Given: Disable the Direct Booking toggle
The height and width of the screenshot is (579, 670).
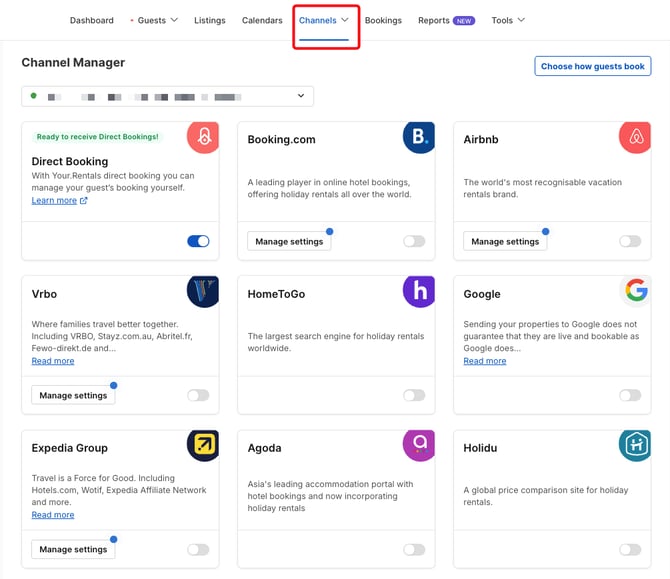Looking at the screenshot, I should click(198, 241).
